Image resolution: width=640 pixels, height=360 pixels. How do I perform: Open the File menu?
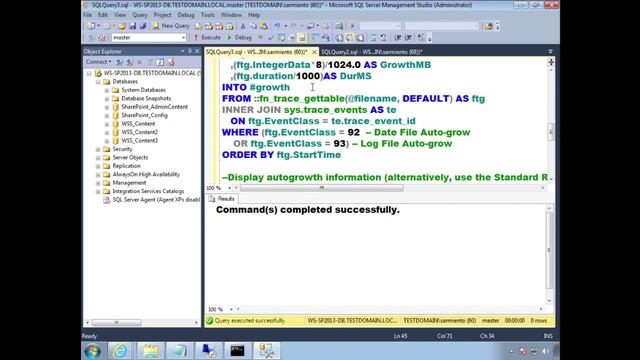click(x=88, y=15)
